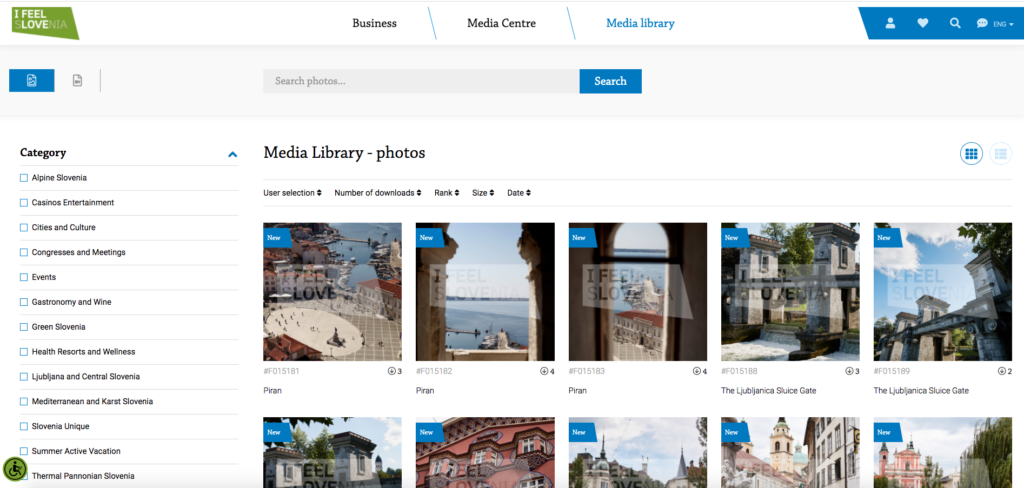Click Sluice Gate title under #F015188
This screenshot has width=1024, height=488.
tap(769, 391)
